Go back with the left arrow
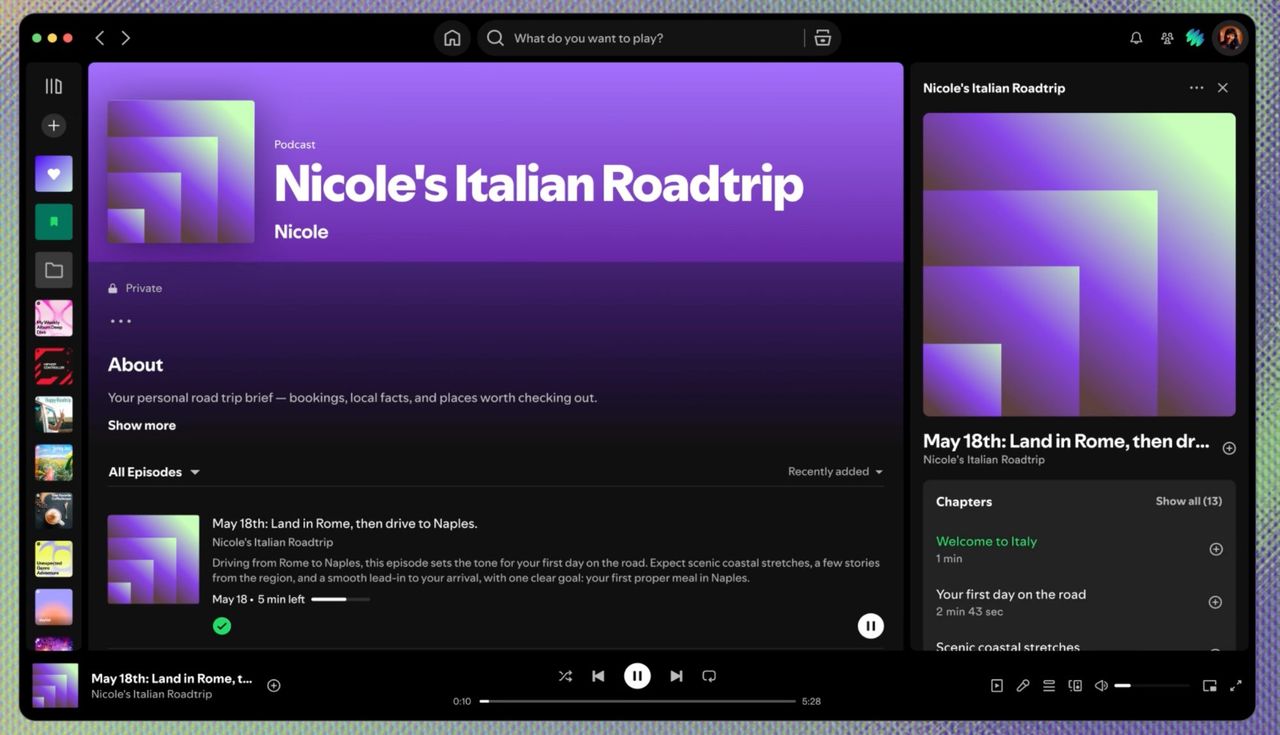 coord(99,38)
